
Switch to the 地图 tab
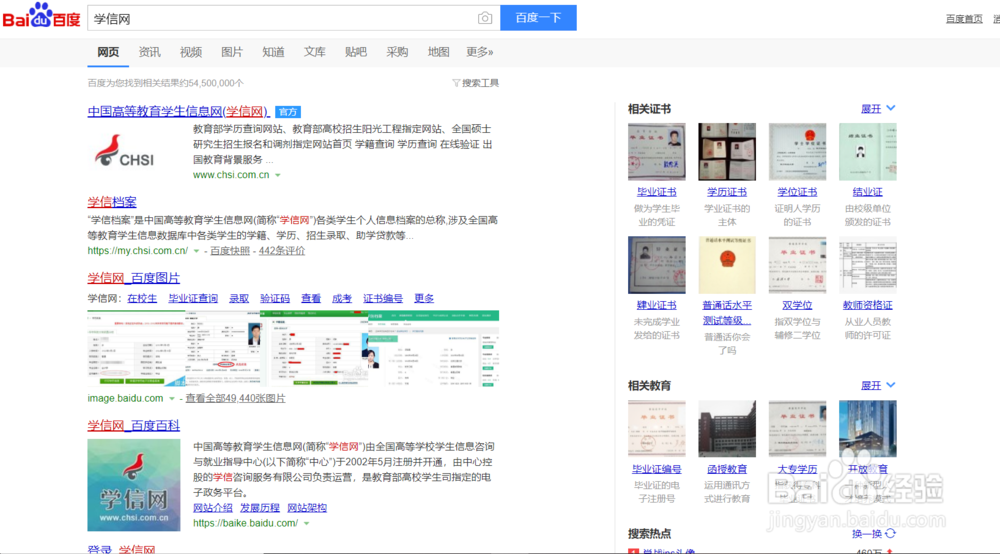pyautogui.click(x=438, y=52)
